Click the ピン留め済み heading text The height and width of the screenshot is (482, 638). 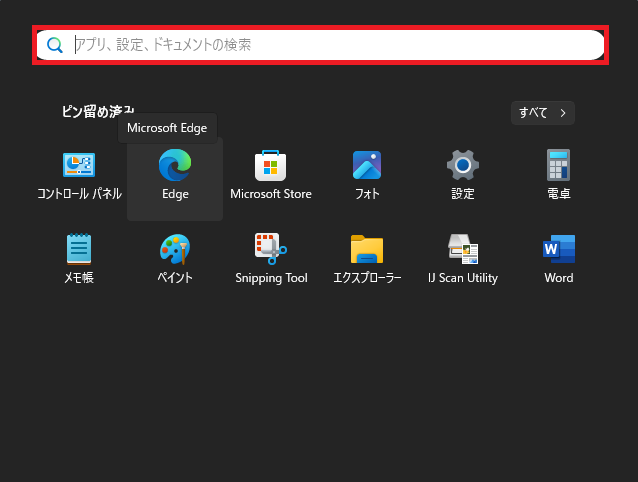tap(98, 111)
